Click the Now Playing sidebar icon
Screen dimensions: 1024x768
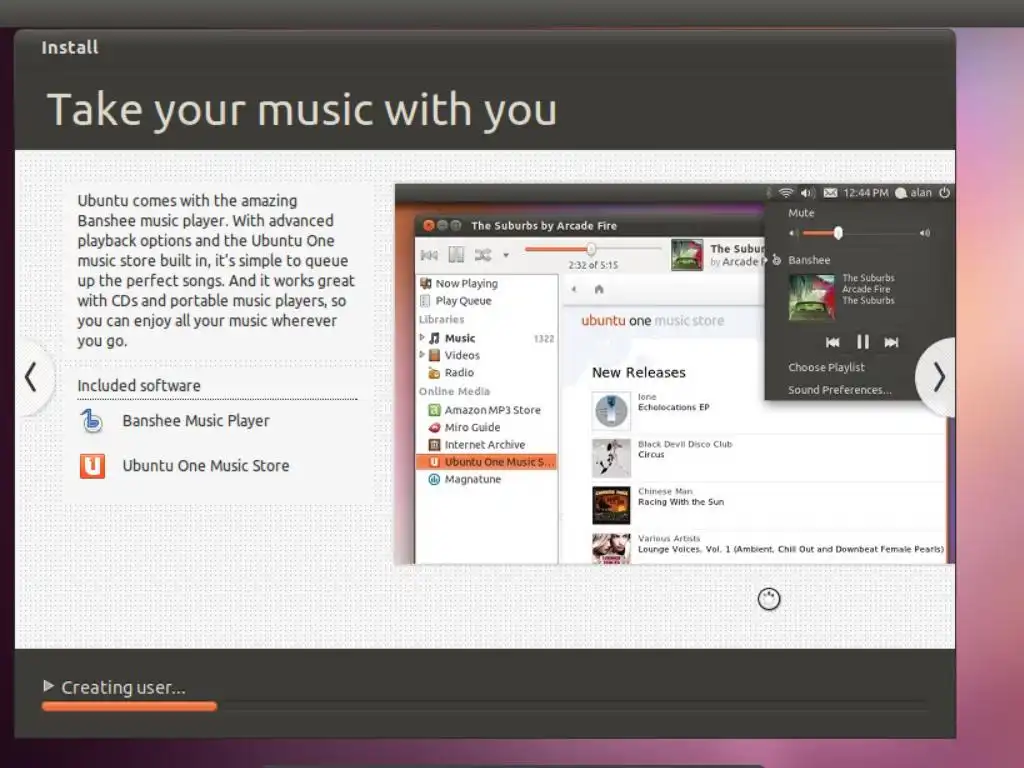[426, 283]
